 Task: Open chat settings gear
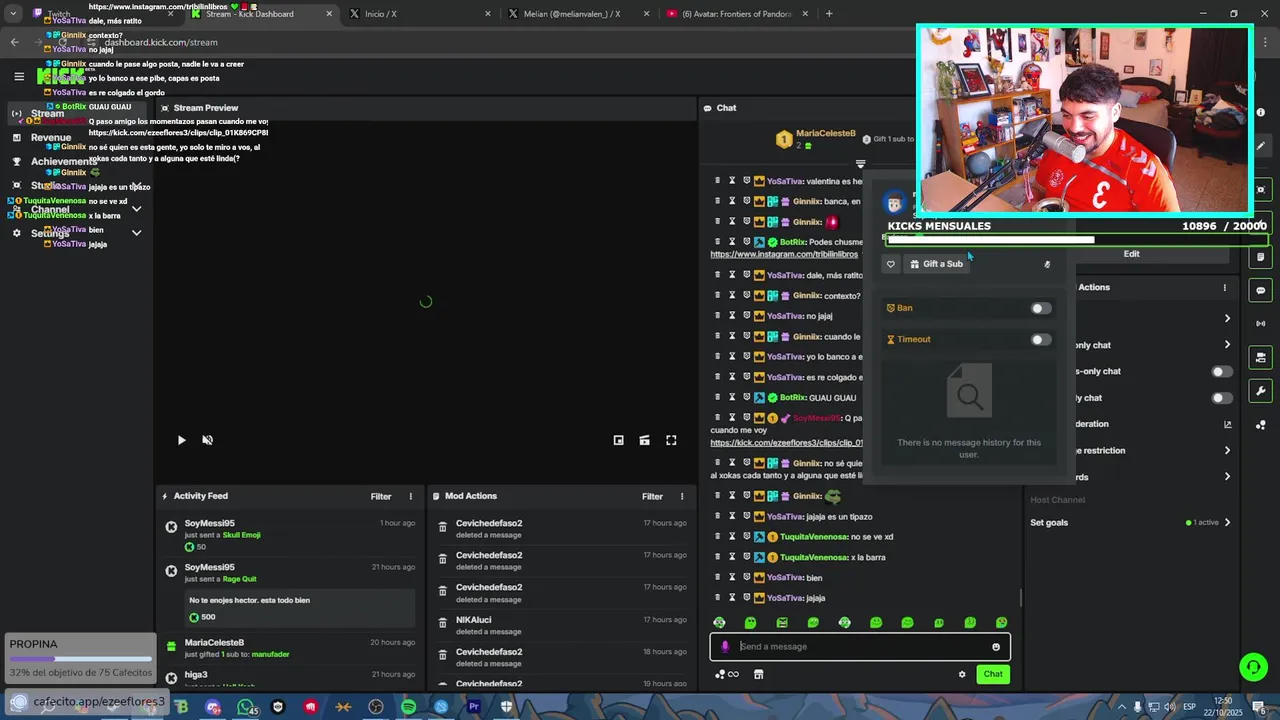point(962,674)
